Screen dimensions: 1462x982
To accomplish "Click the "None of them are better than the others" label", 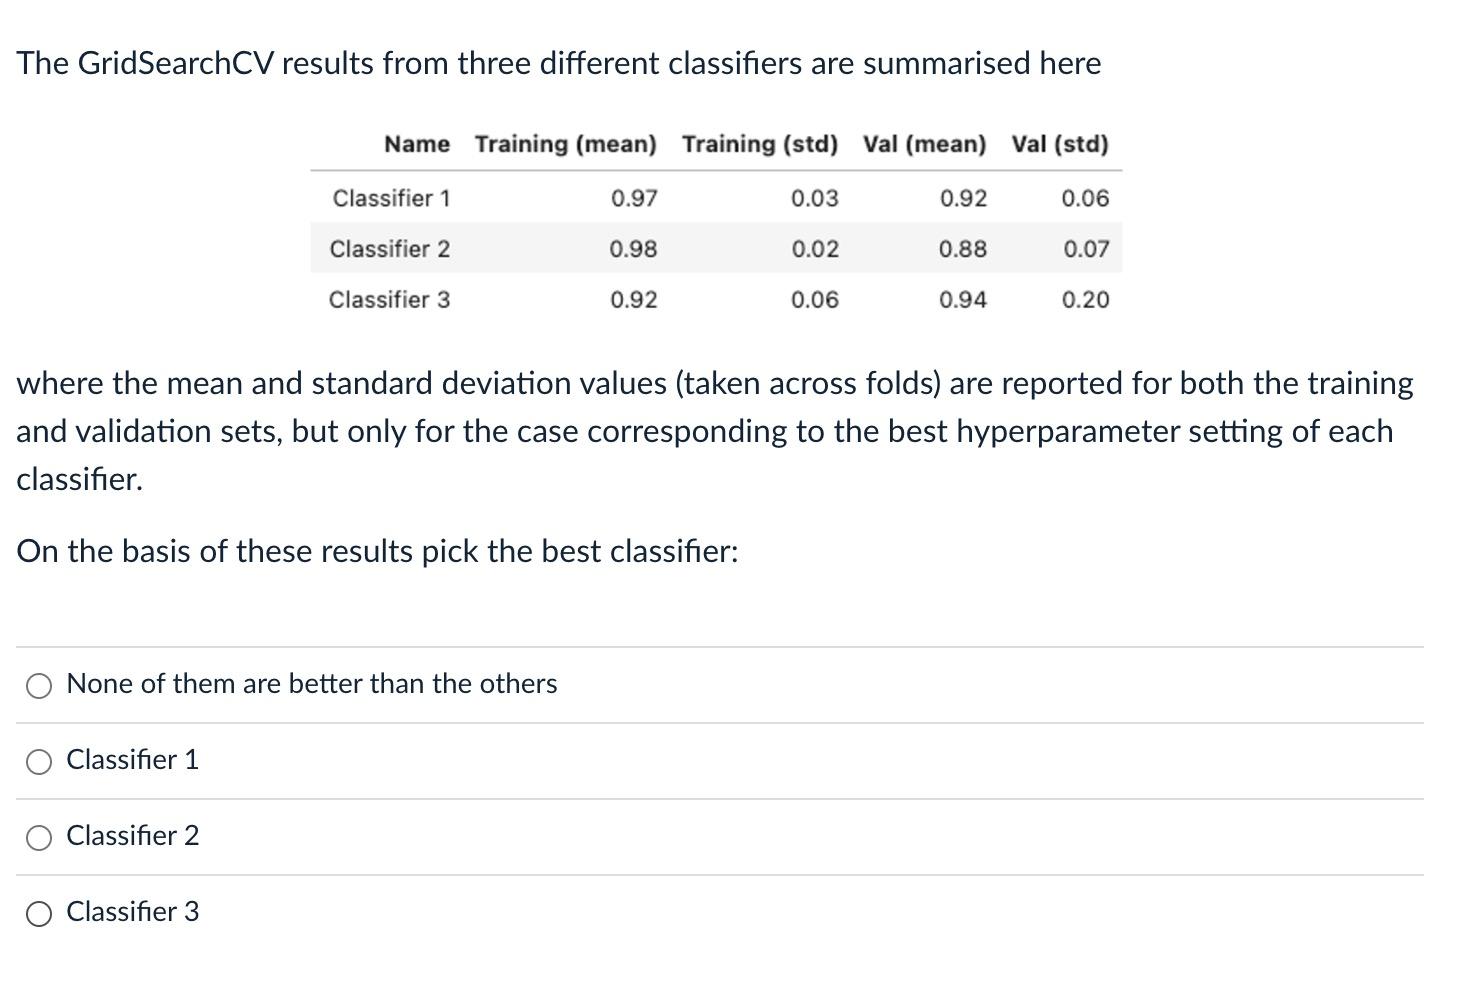I will coord(311,684).
